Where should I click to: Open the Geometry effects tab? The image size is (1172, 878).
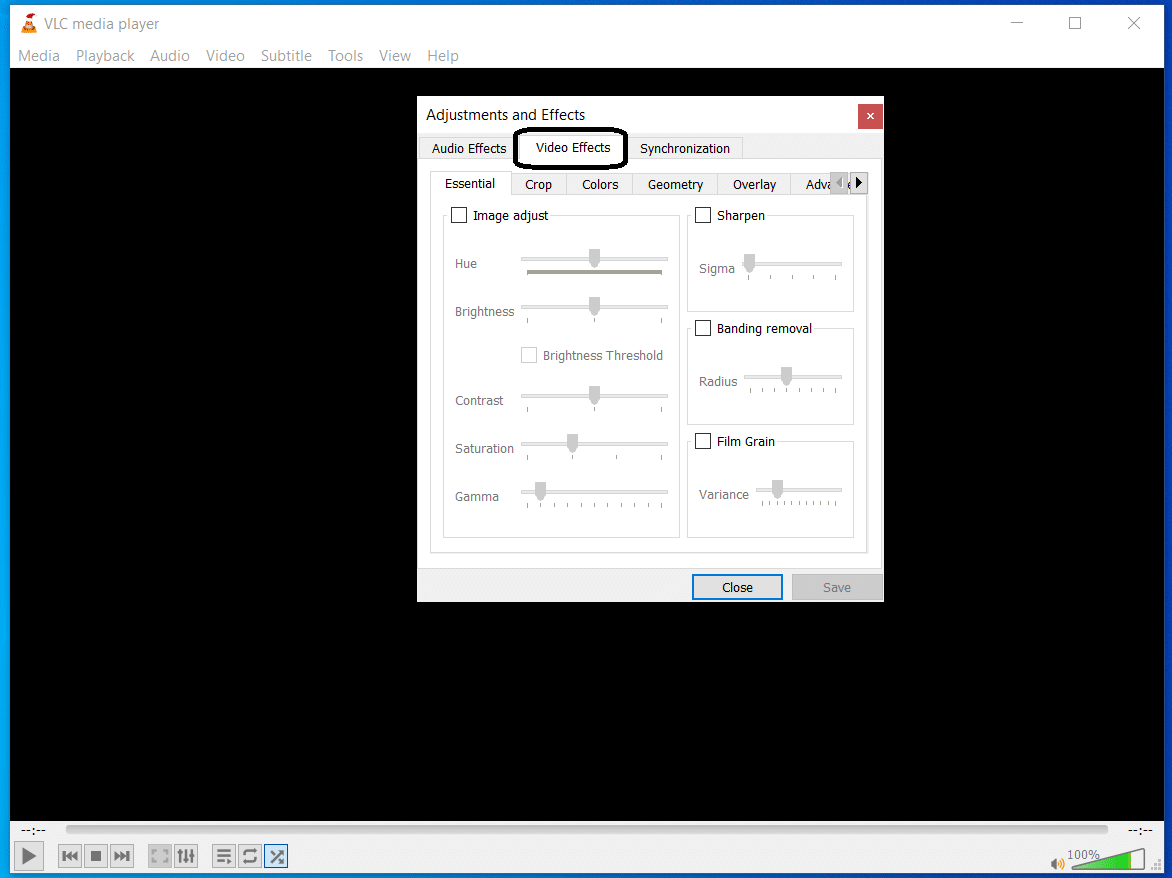tap(674, 184)
